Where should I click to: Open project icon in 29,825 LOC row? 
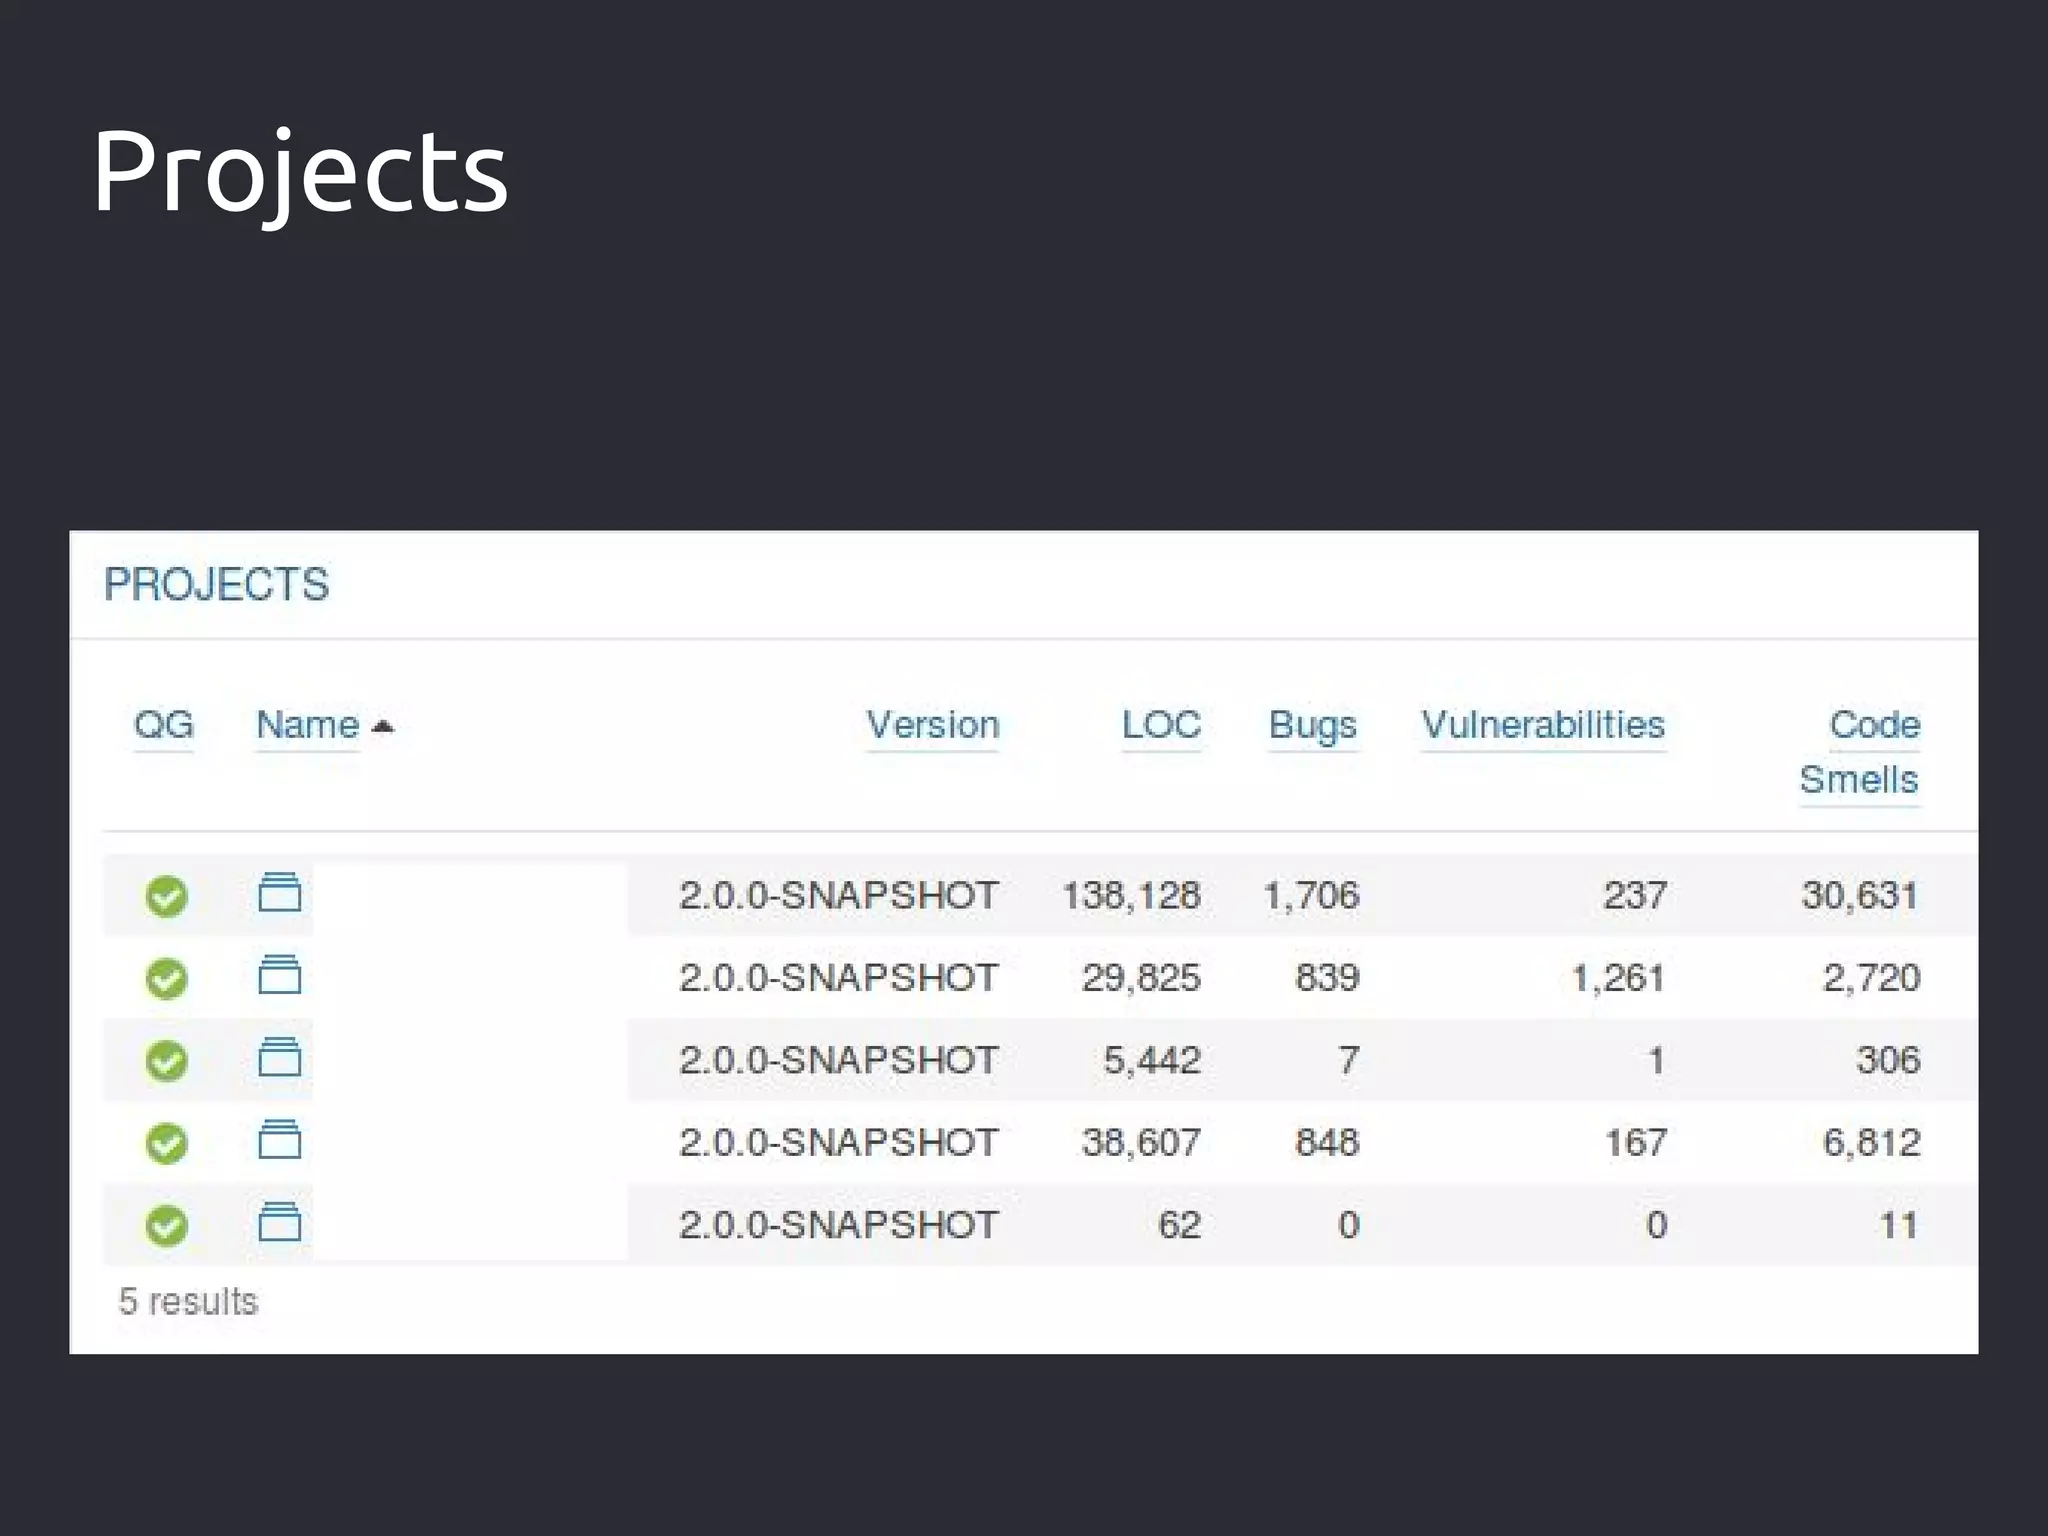tap(279, 974)
